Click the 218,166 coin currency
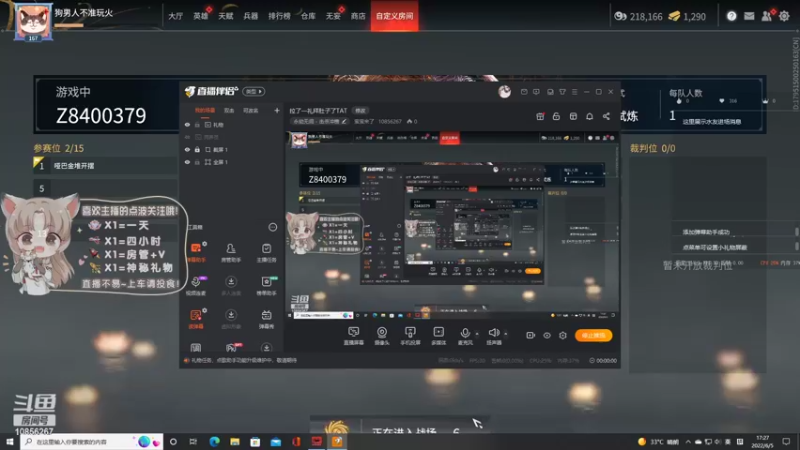800x450 pixels. pos(638,16)
